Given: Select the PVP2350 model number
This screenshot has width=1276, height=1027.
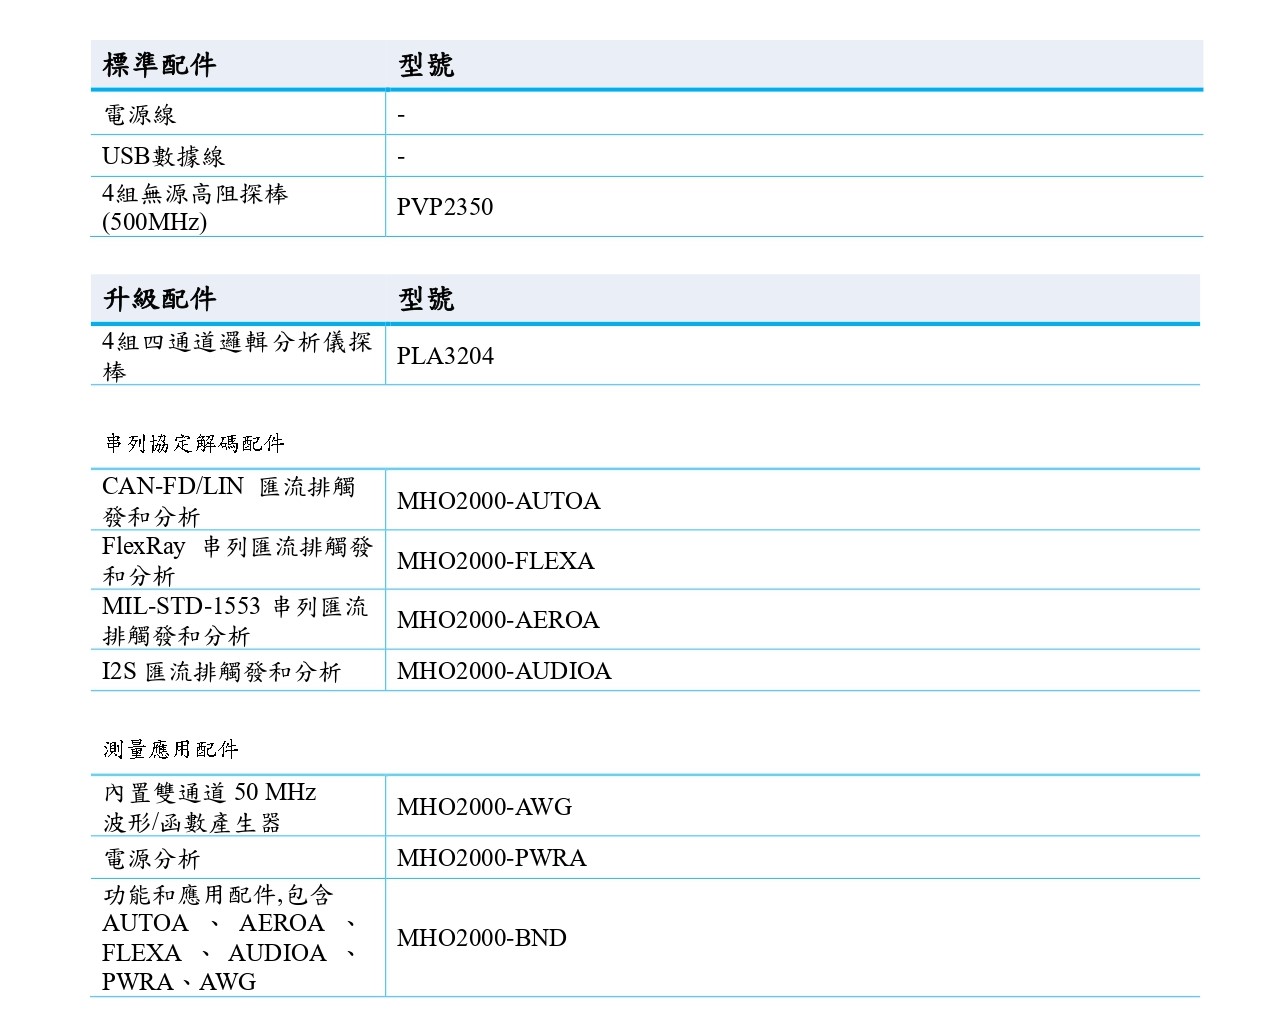Looking at the screenshot, I should (445, 207).
